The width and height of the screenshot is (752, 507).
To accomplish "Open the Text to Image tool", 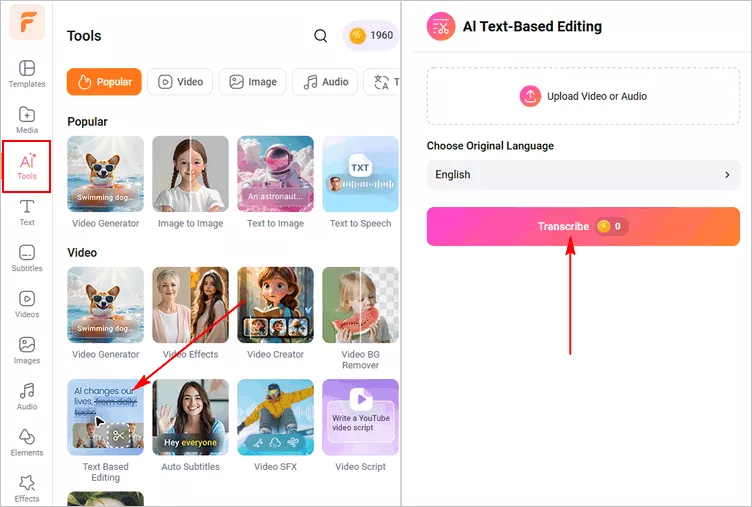I will pyautogui.click(x=275, y=182).
